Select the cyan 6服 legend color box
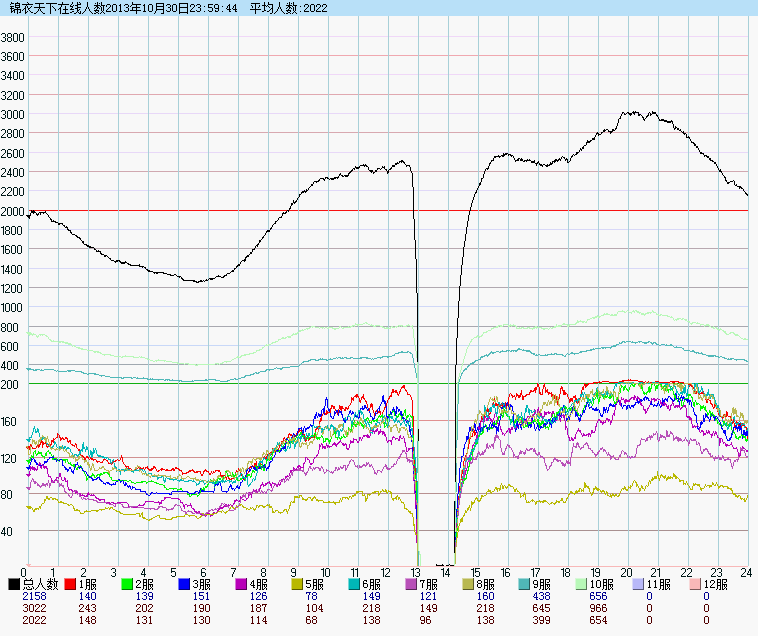Screen dimensions: 758x636 355,583
